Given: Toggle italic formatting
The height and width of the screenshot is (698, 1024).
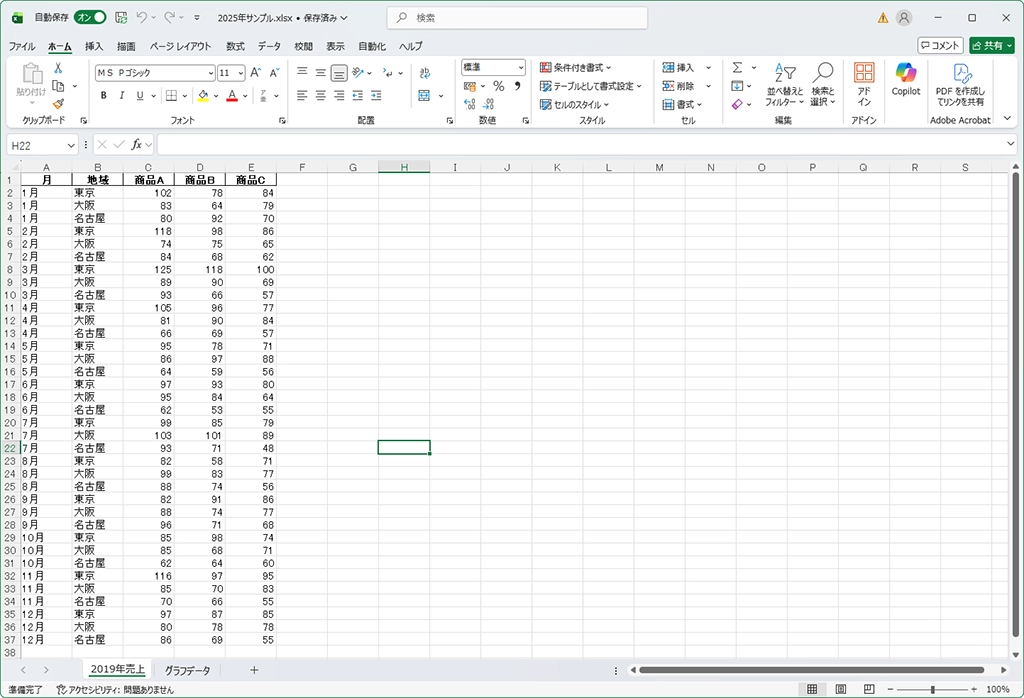Looking at the screenshot, I should click(121, 96).
